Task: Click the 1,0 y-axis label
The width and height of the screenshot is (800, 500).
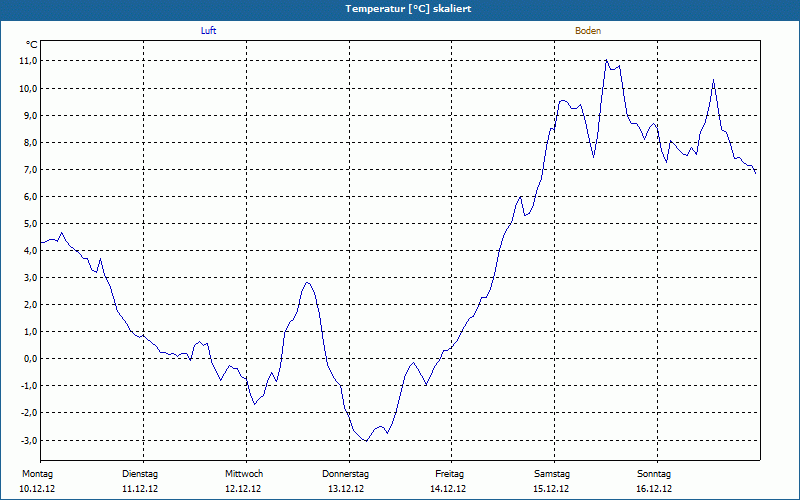Action: point(30,332)
